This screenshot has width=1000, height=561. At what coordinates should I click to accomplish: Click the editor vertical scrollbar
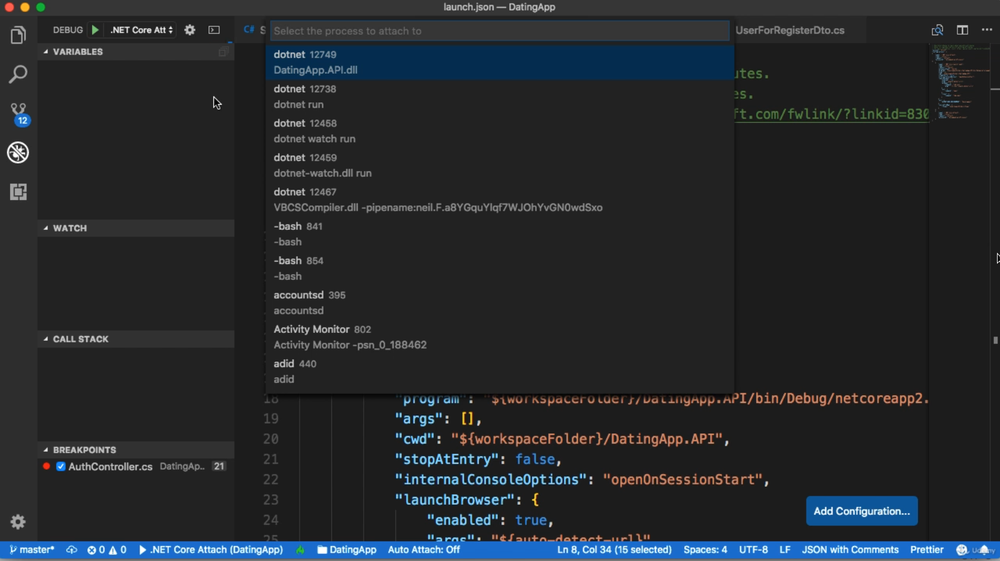tap(995, 292)
